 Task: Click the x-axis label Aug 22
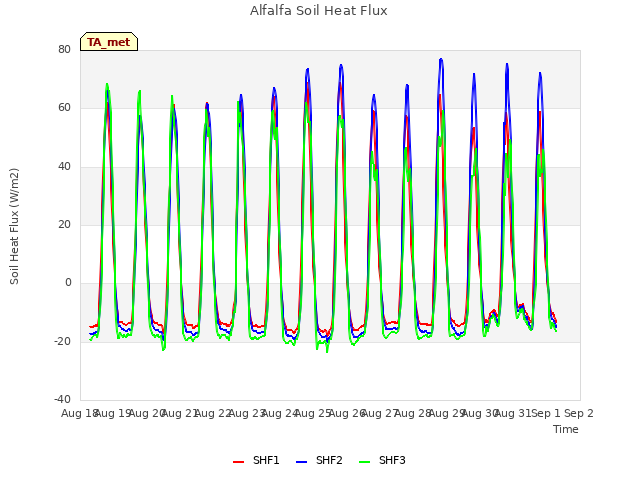(x=213, y=413)
